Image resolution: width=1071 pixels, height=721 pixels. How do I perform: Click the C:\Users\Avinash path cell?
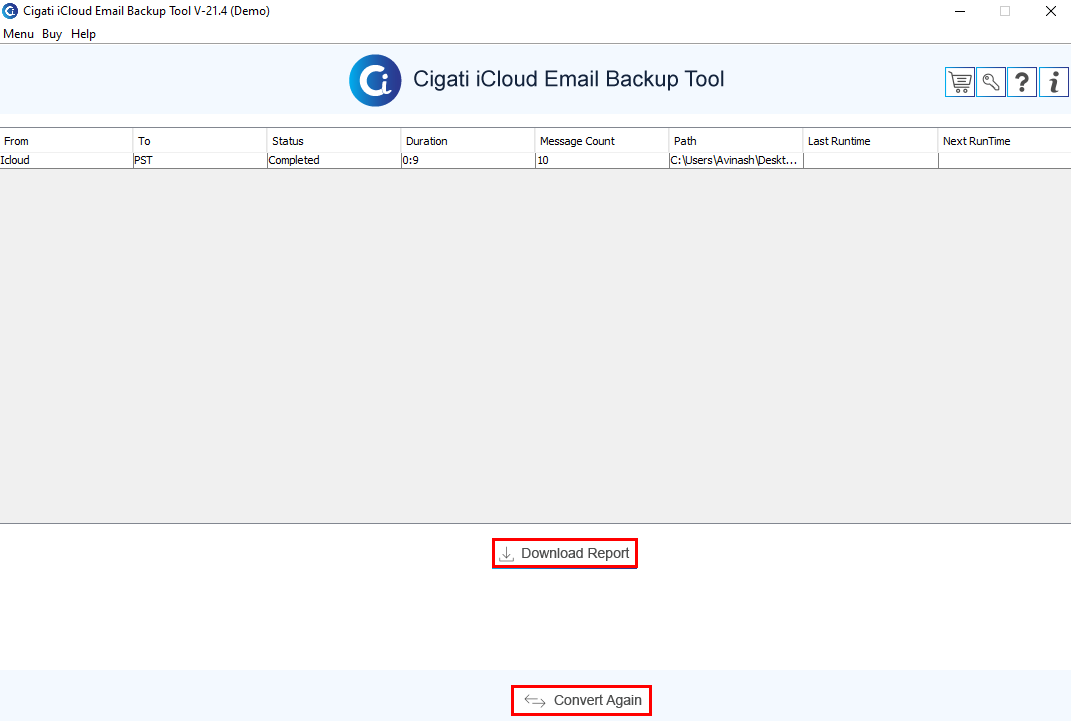click(x=736, y=160)
